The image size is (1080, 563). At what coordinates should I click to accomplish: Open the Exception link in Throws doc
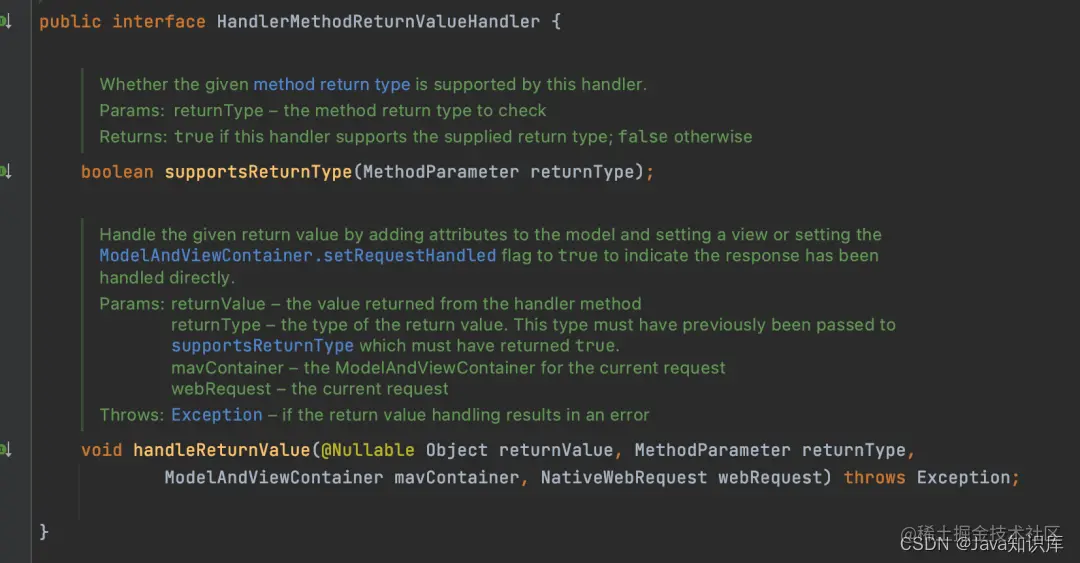click(x=216, y=415)
